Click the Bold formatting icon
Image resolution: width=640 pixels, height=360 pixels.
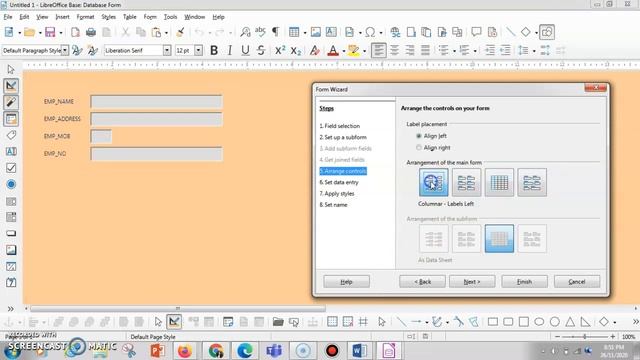pyautogui.click(x=214, y=50)
